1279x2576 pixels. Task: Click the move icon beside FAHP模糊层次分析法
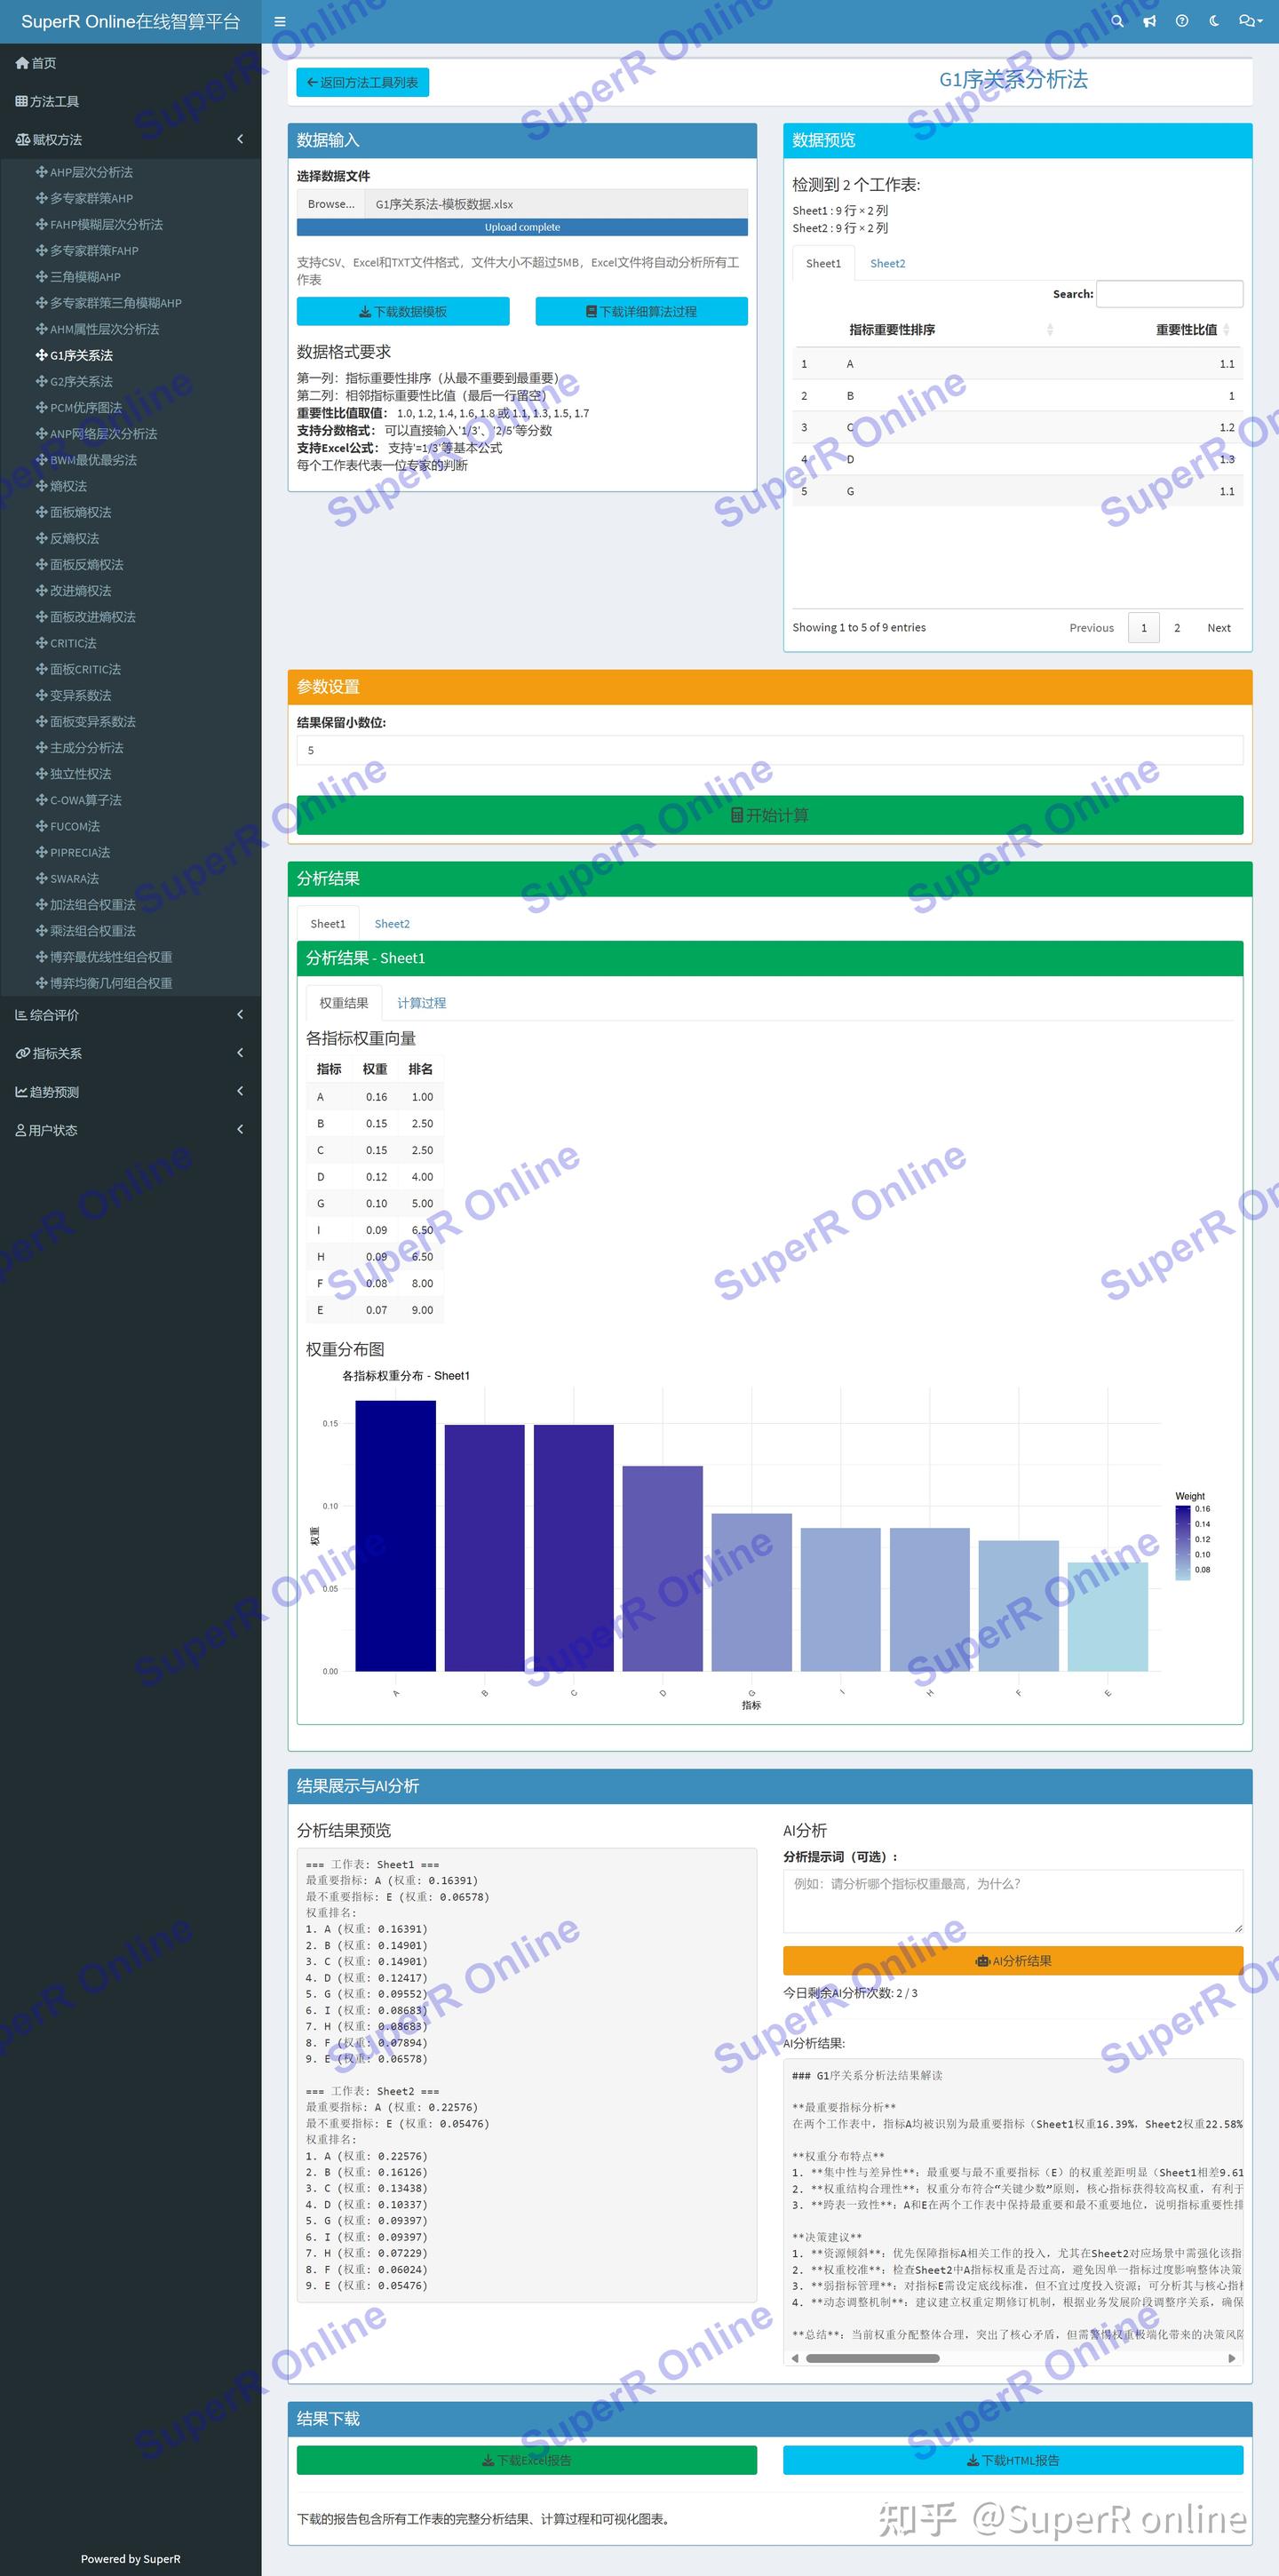click(x=41, y=224)
